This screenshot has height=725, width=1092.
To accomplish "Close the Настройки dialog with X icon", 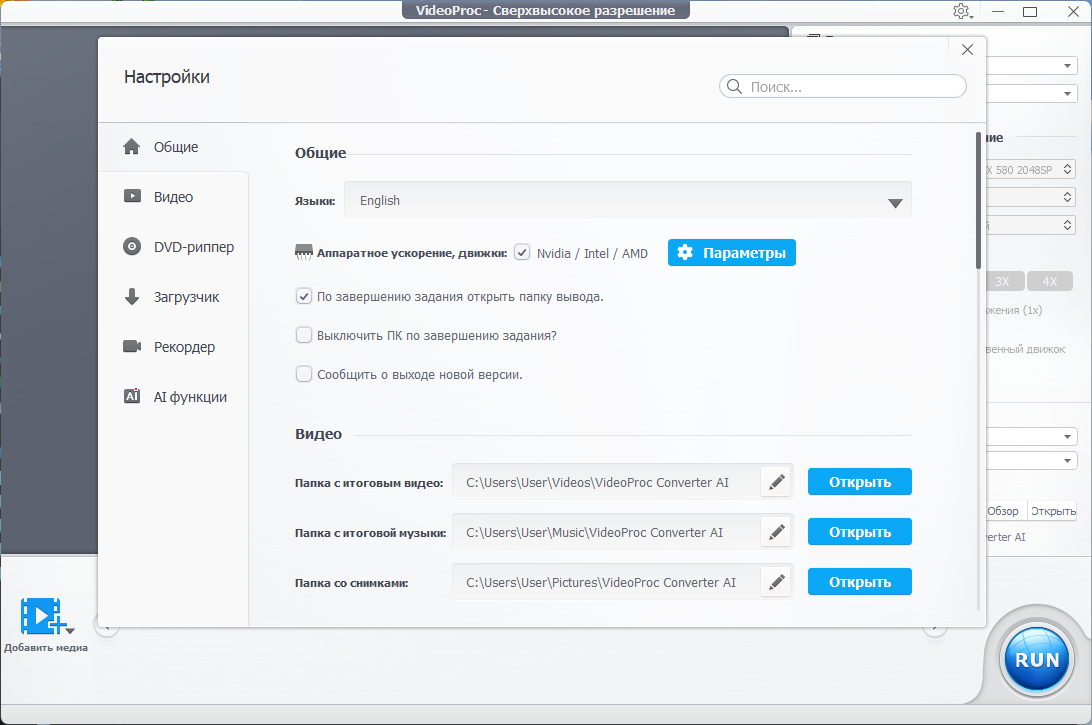I will (x=967, y=50).
